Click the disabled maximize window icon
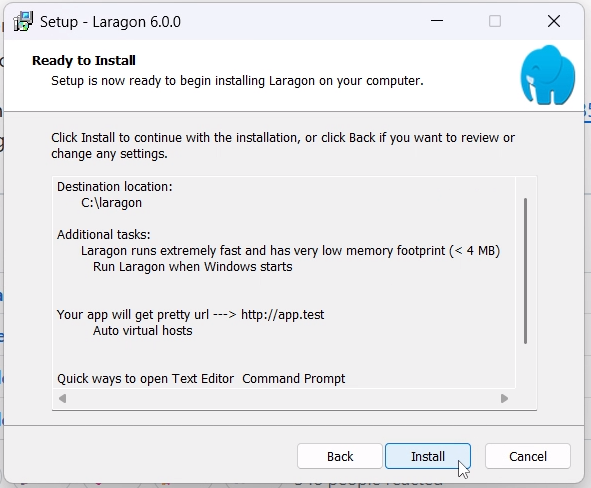This screenshot has height=488, width=591. click(495, 21)
